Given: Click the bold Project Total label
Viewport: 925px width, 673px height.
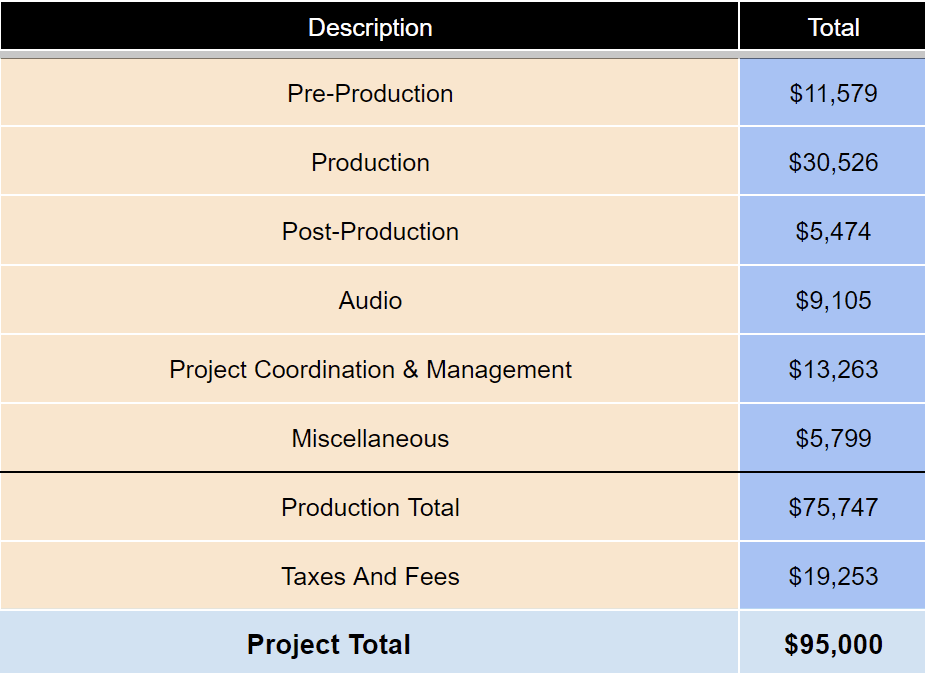Looking at the screenshot, I should tap(329, 645).
